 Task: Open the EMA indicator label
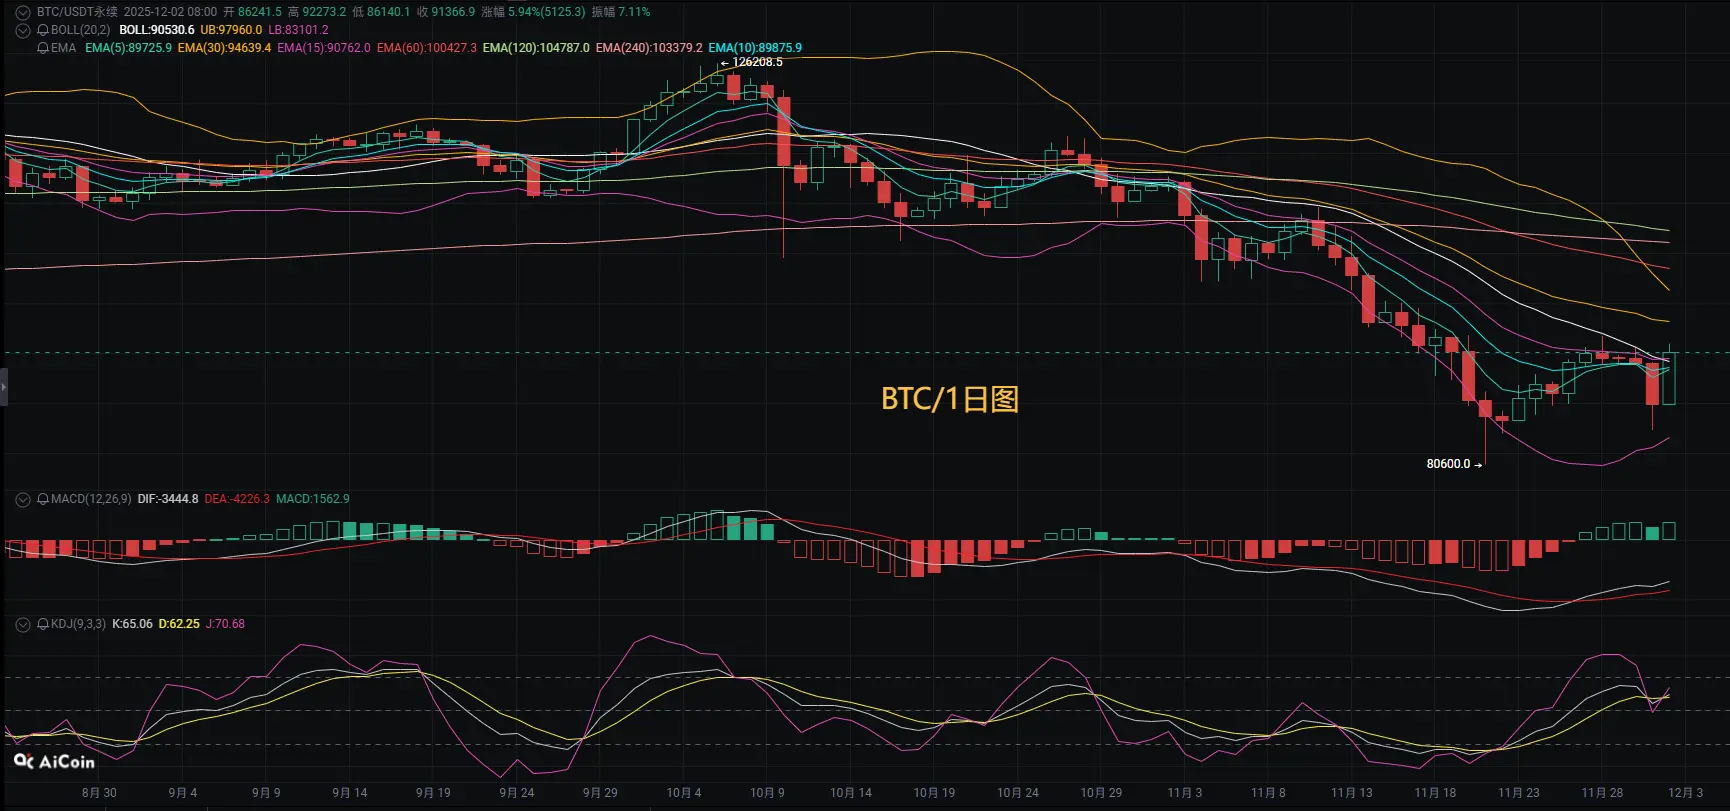63,48
